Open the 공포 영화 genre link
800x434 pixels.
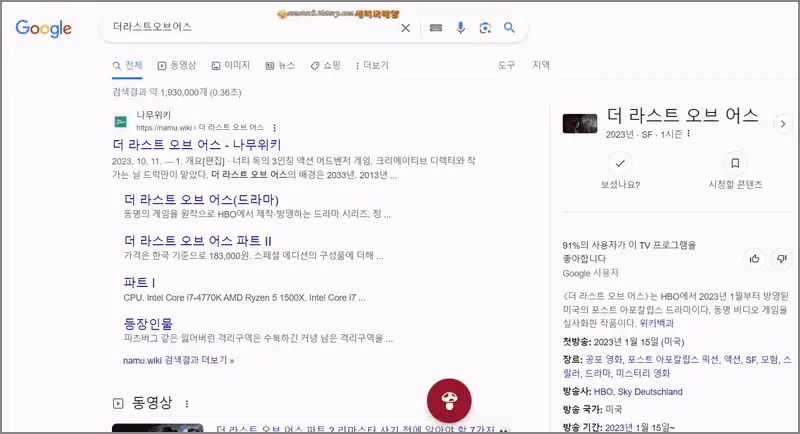[604, 360]
